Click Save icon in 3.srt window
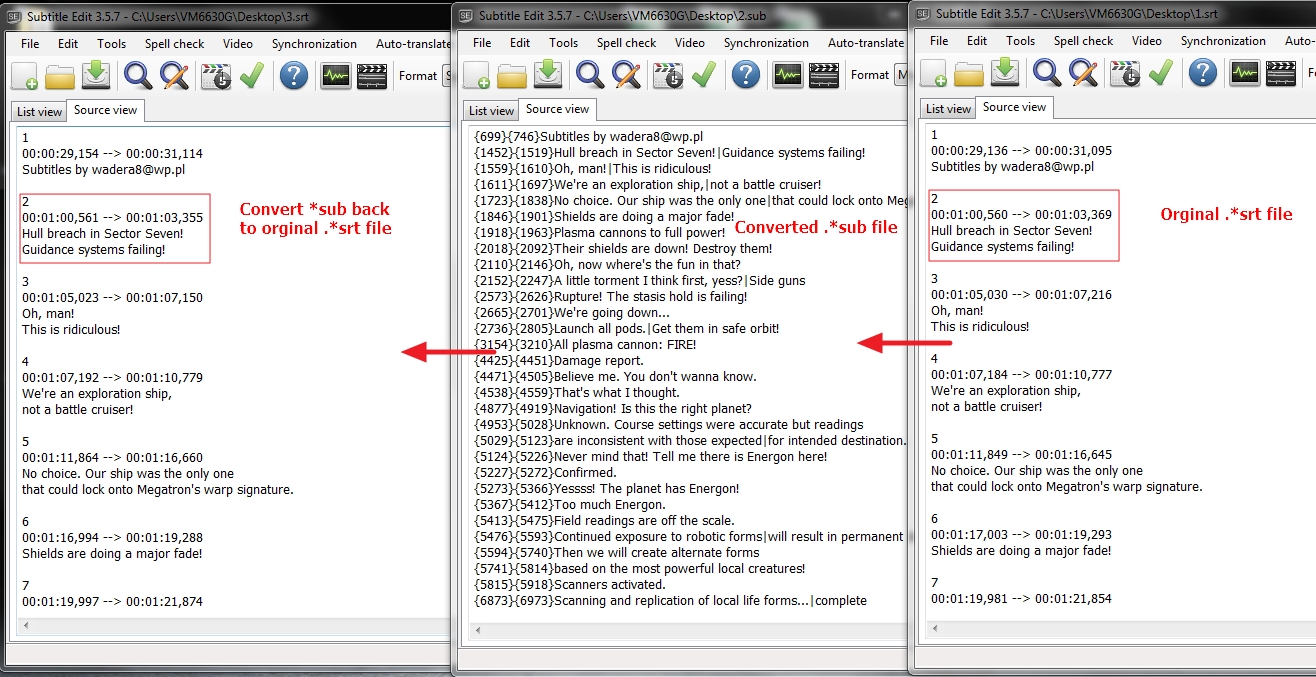 96,75
